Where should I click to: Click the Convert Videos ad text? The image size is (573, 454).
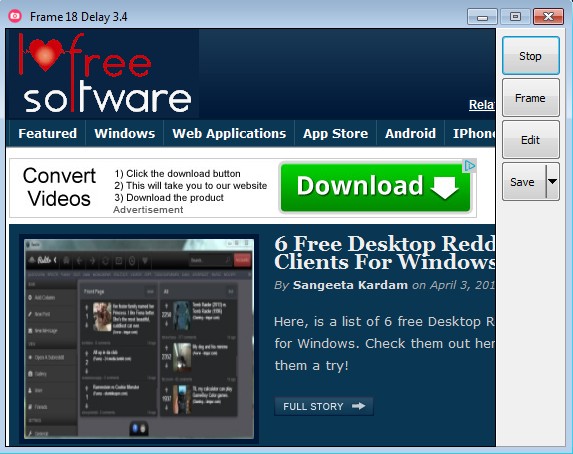click(x=59, y=187)
